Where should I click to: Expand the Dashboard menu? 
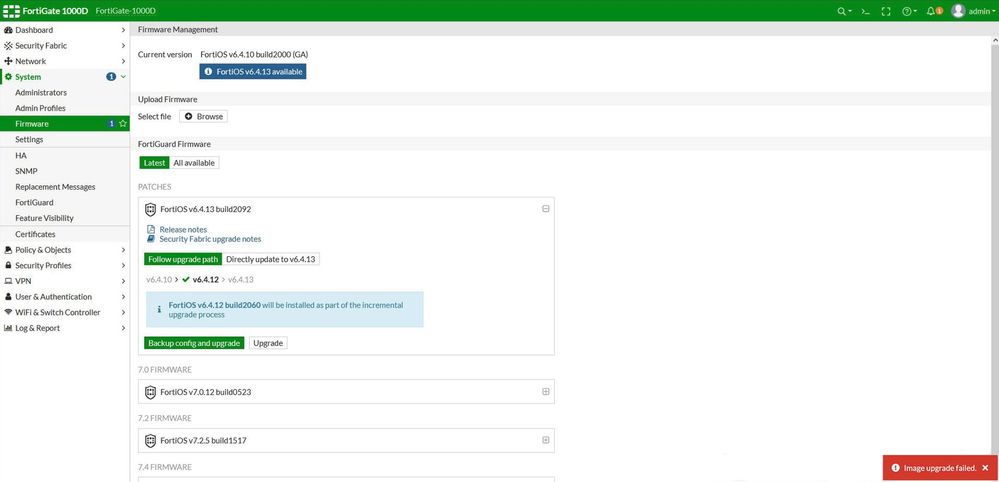(123, 30)
